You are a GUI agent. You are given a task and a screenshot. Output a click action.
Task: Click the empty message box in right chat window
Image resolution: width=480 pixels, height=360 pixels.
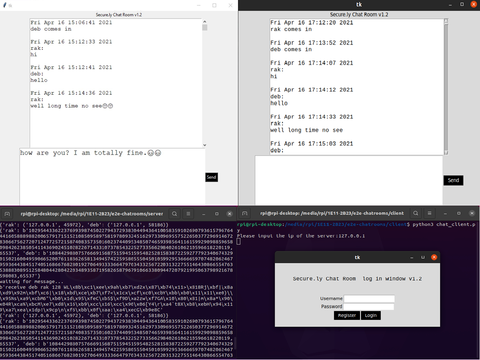pyautogui.click(x=349, y=180)
